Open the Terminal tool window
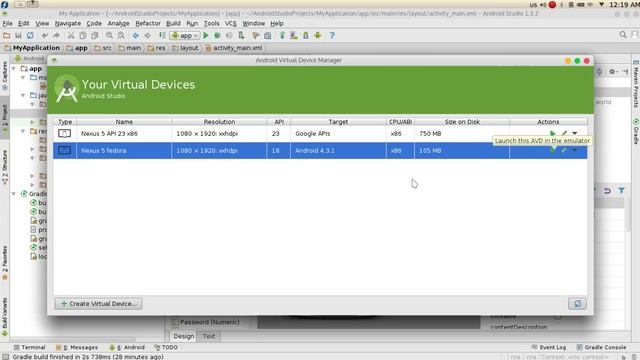640x360 pixels. [x=29, y=347]
